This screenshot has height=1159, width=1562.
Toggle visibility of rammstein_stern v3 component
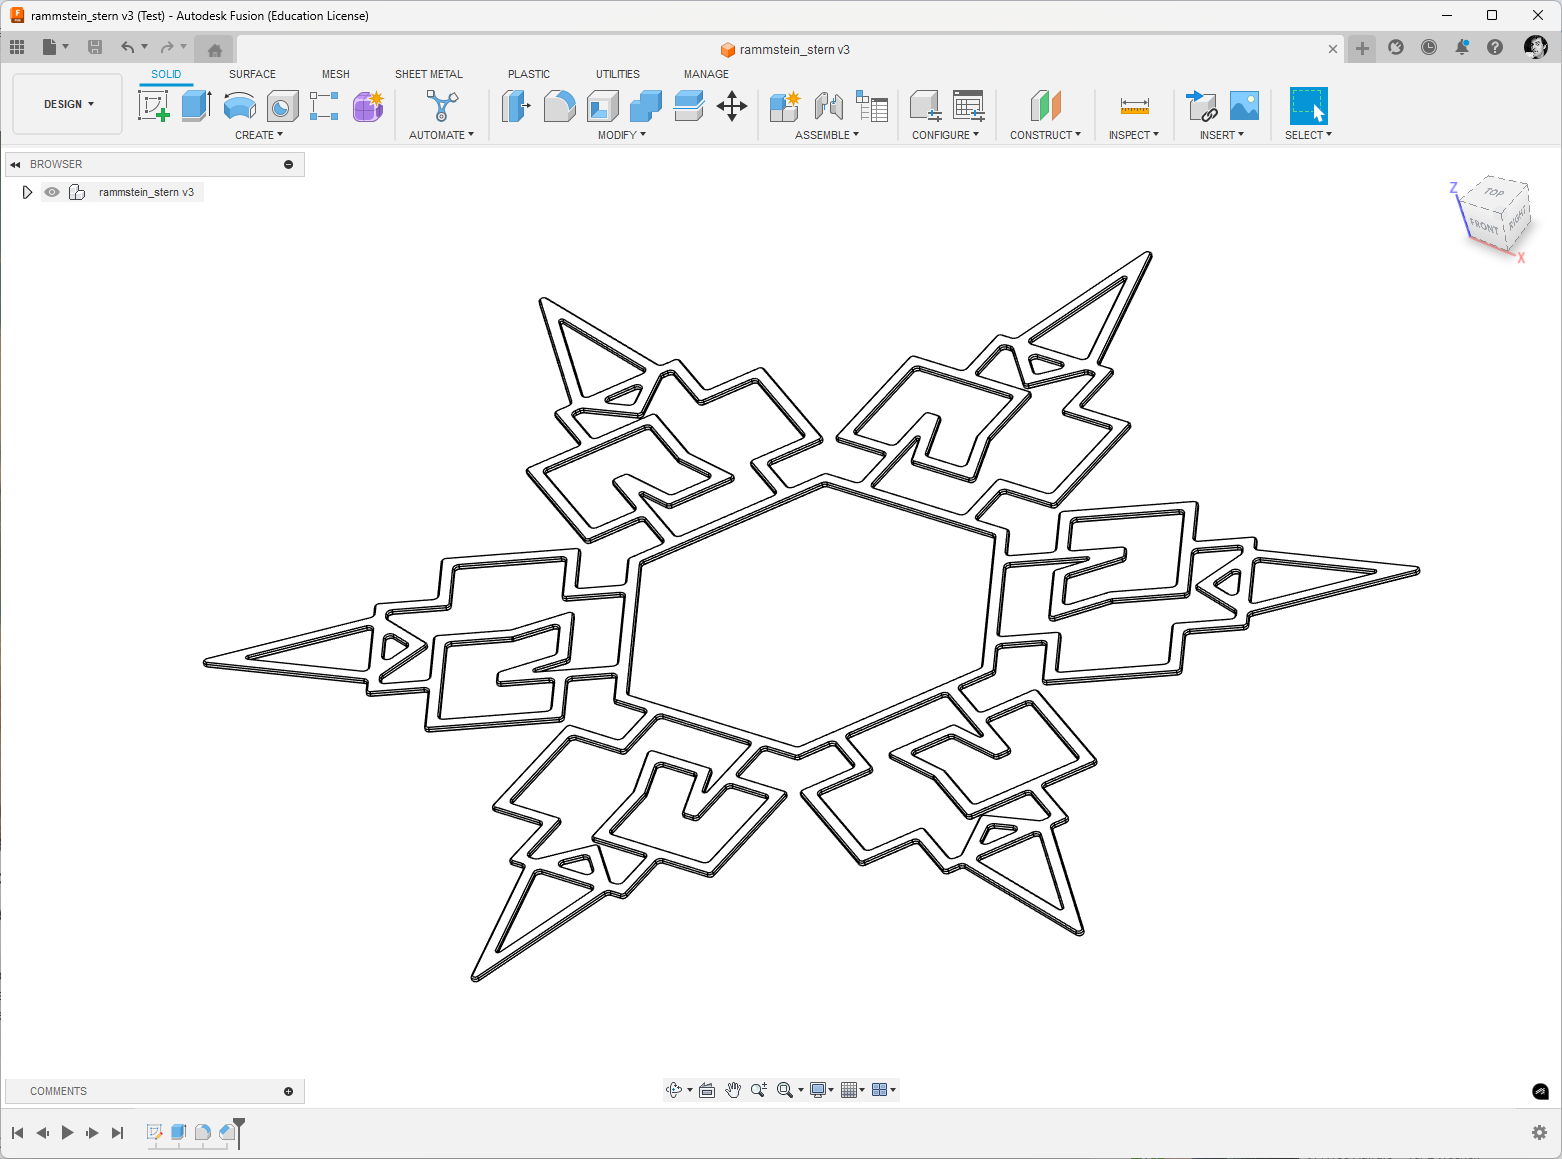[52, 192]
